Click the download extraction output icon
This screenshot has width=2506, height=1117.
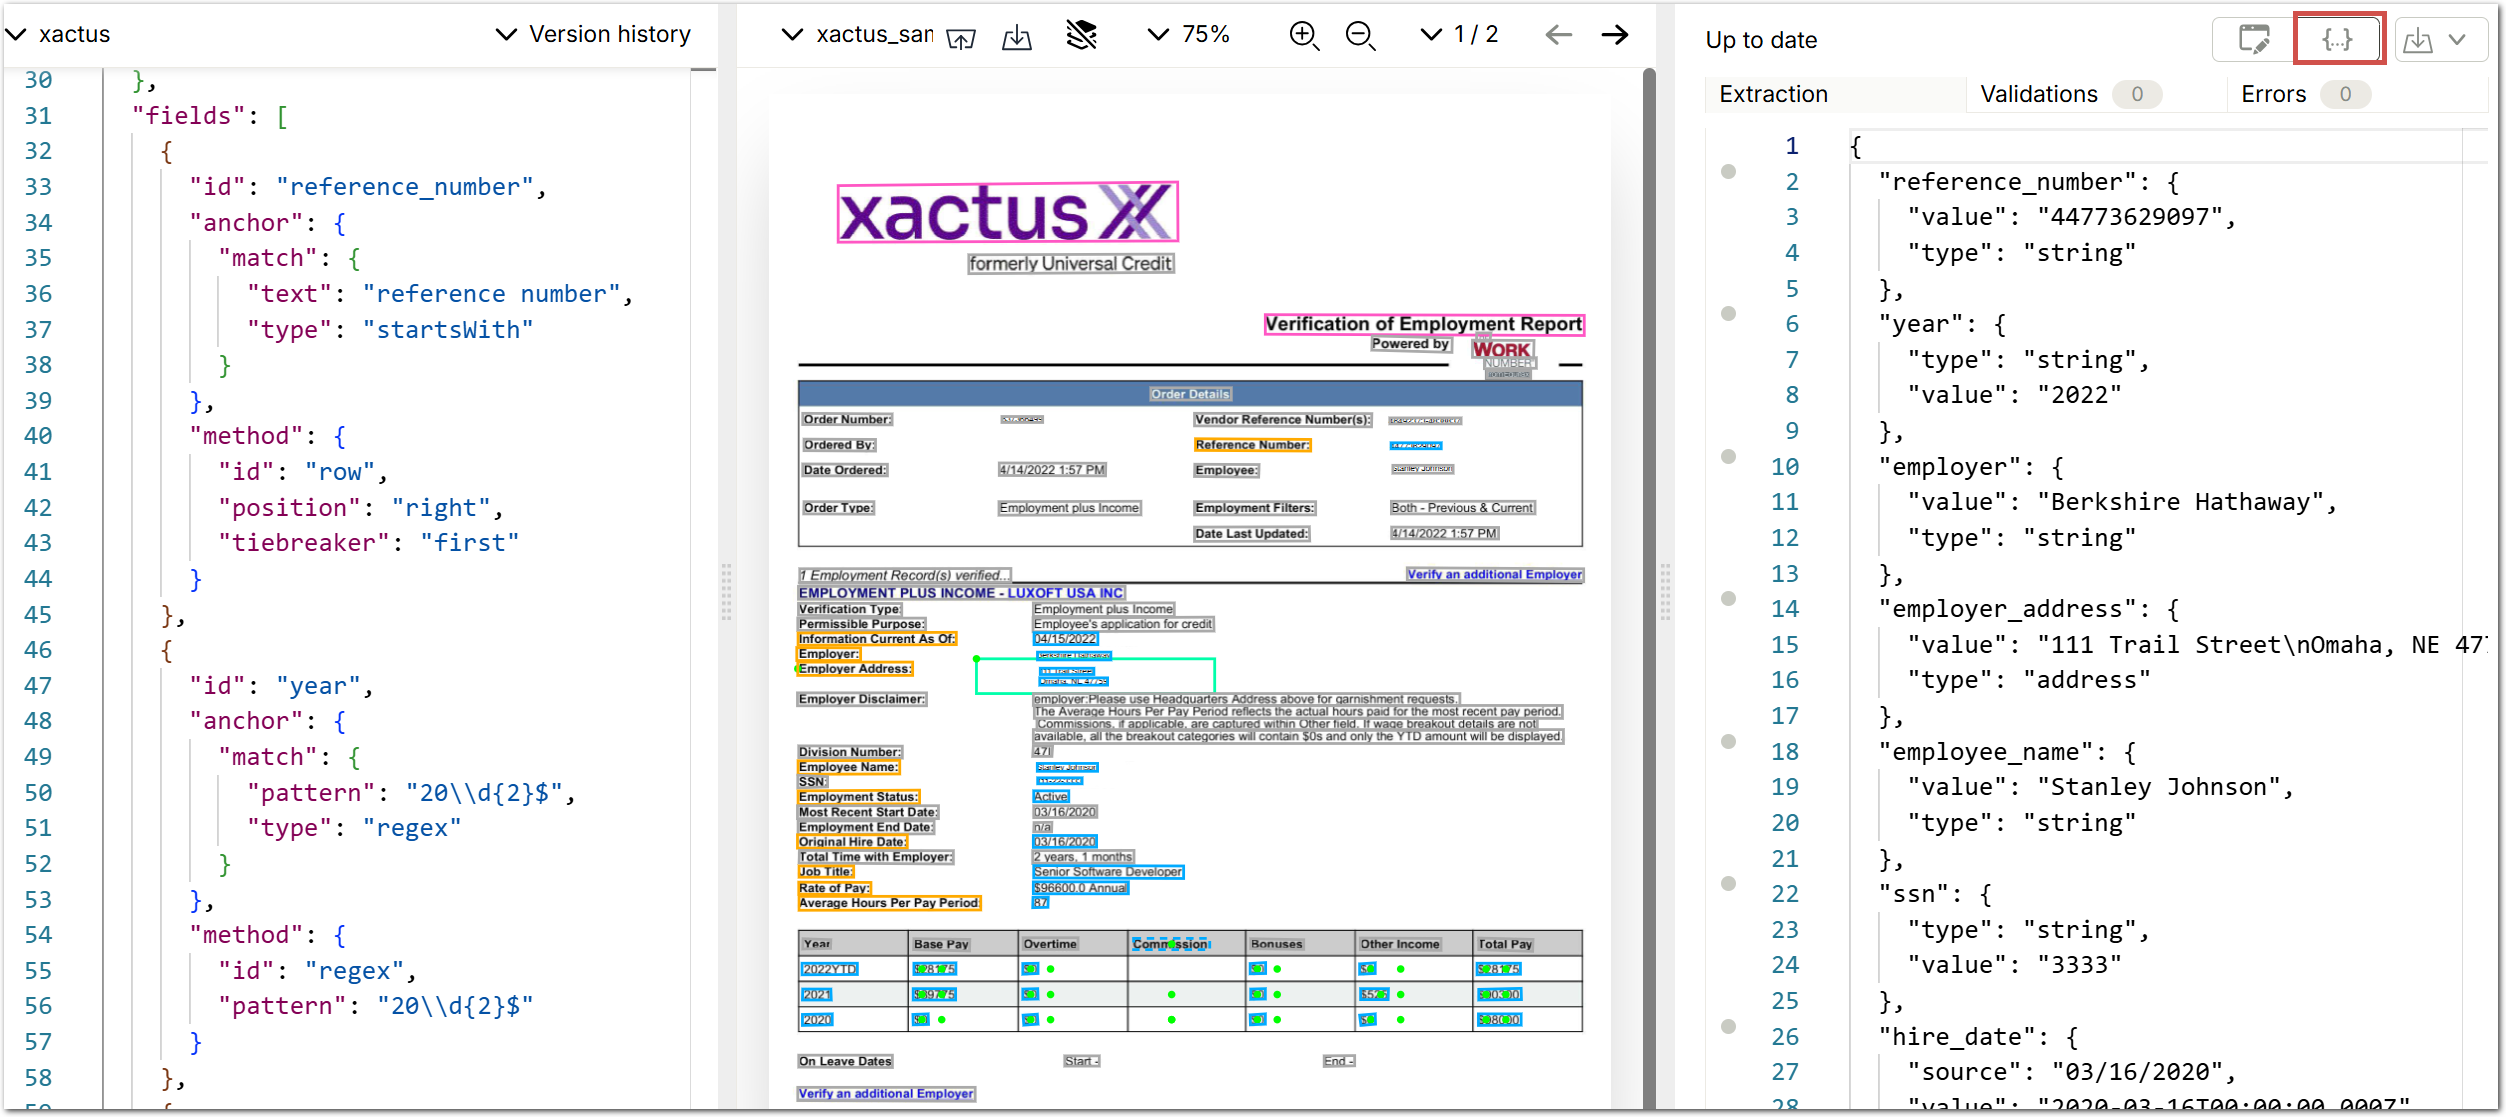click(x=2418, y=40)
